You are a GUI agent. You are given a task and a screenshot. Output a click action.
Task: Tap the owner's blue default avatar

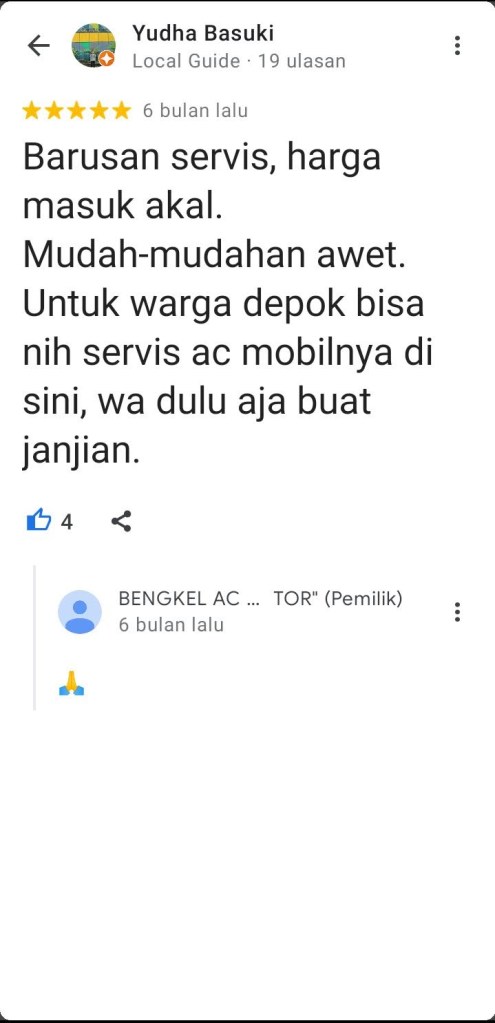click(80, 612)
